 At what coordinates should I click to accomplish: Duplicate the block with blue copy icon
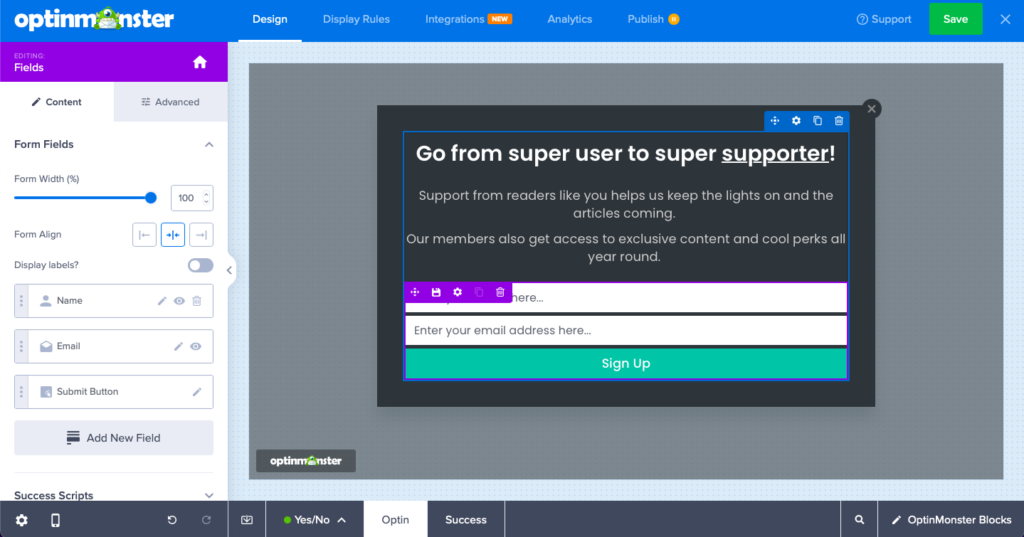(x=818, y=121)
